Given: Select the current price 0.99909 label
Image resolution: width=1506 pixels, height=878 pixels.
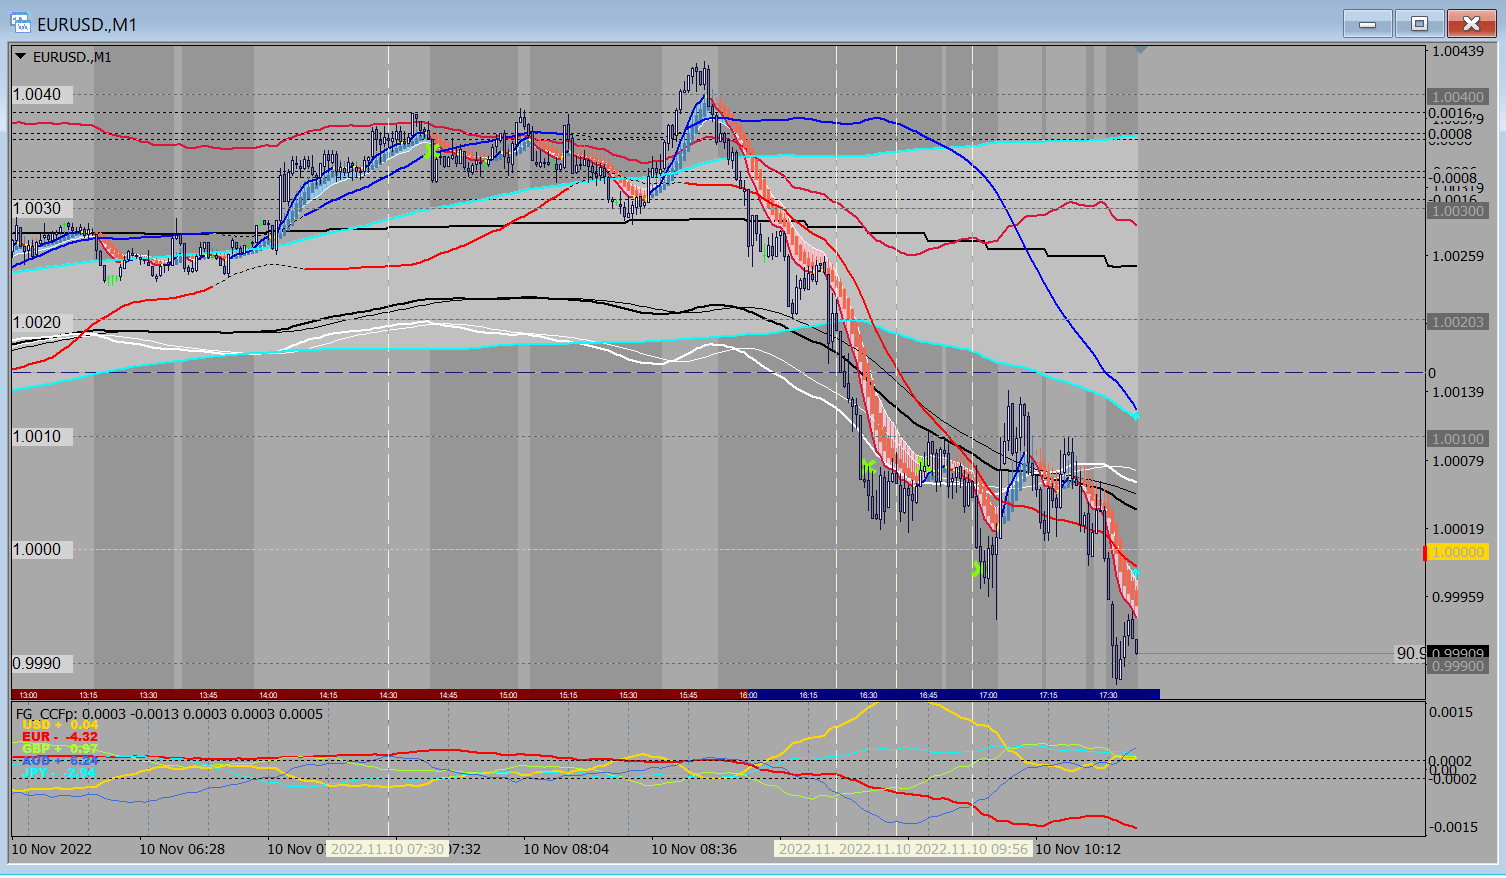Looking at the screenshot, I should click(x=1458, y=653).
